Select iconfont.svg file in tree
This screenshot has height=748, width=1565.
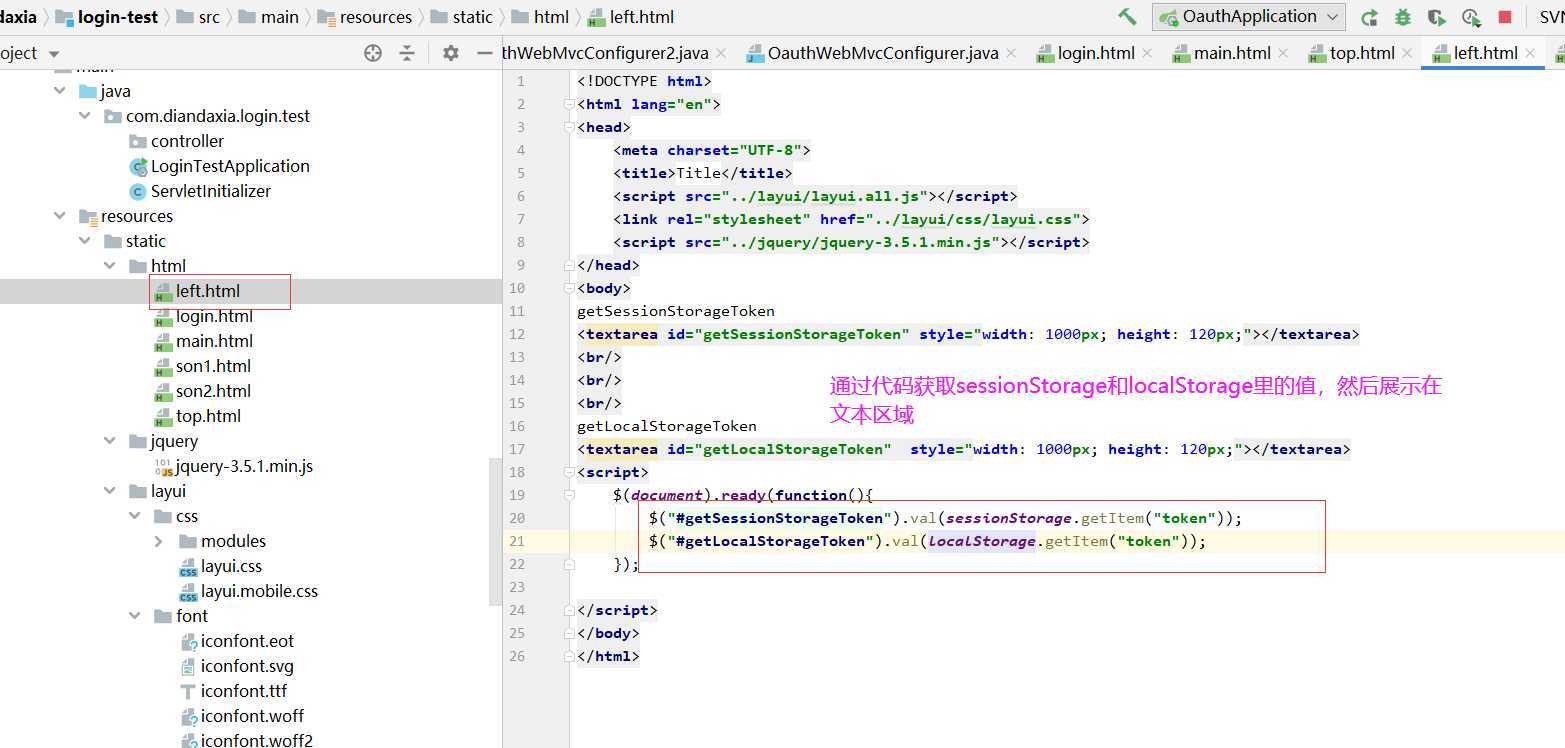[x=247, y=666]
